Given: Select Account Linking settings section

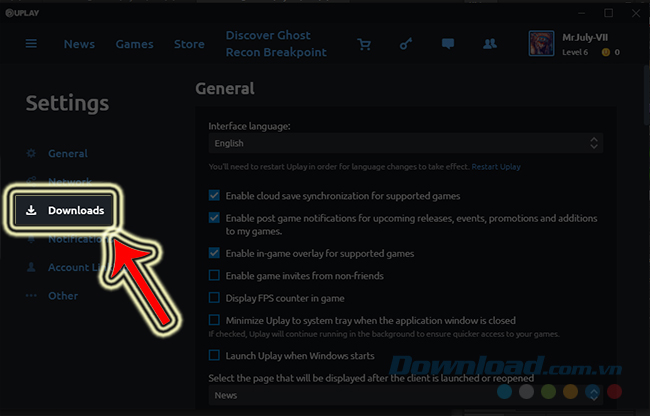Looking at the screenshot, I should [x=73, y=267].
